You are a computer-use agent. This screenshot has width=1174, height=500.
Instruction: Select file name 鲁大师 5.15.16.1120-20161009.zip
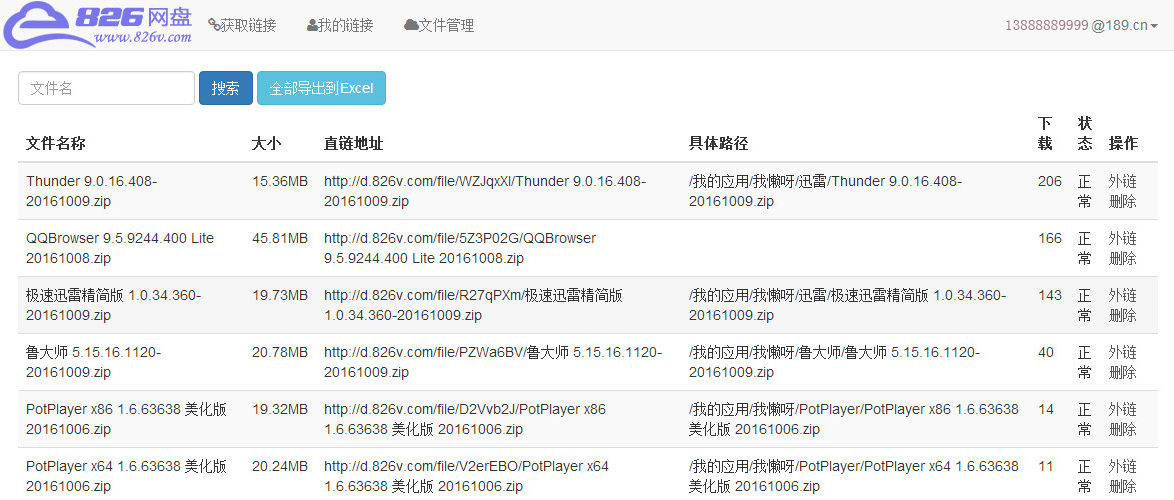tap(94, 362)
